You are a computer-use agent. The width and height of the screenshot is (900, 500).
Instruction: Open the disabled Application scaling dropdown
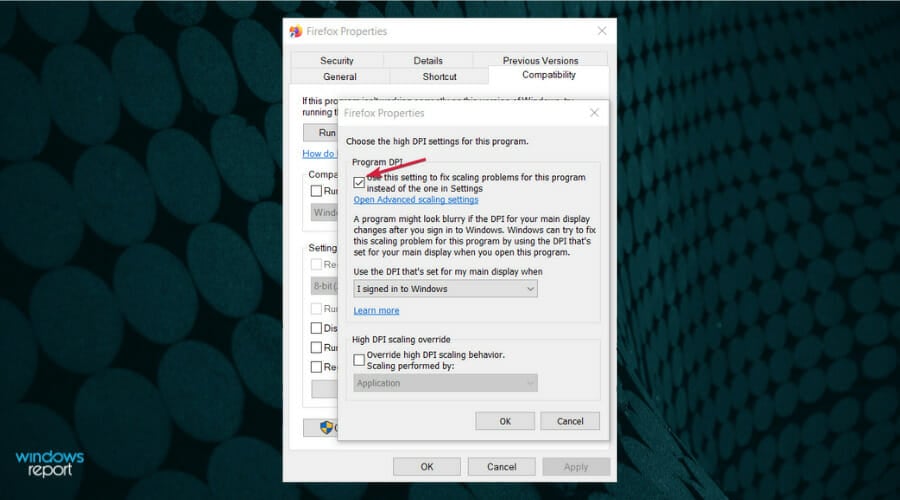tap(445, 383)
